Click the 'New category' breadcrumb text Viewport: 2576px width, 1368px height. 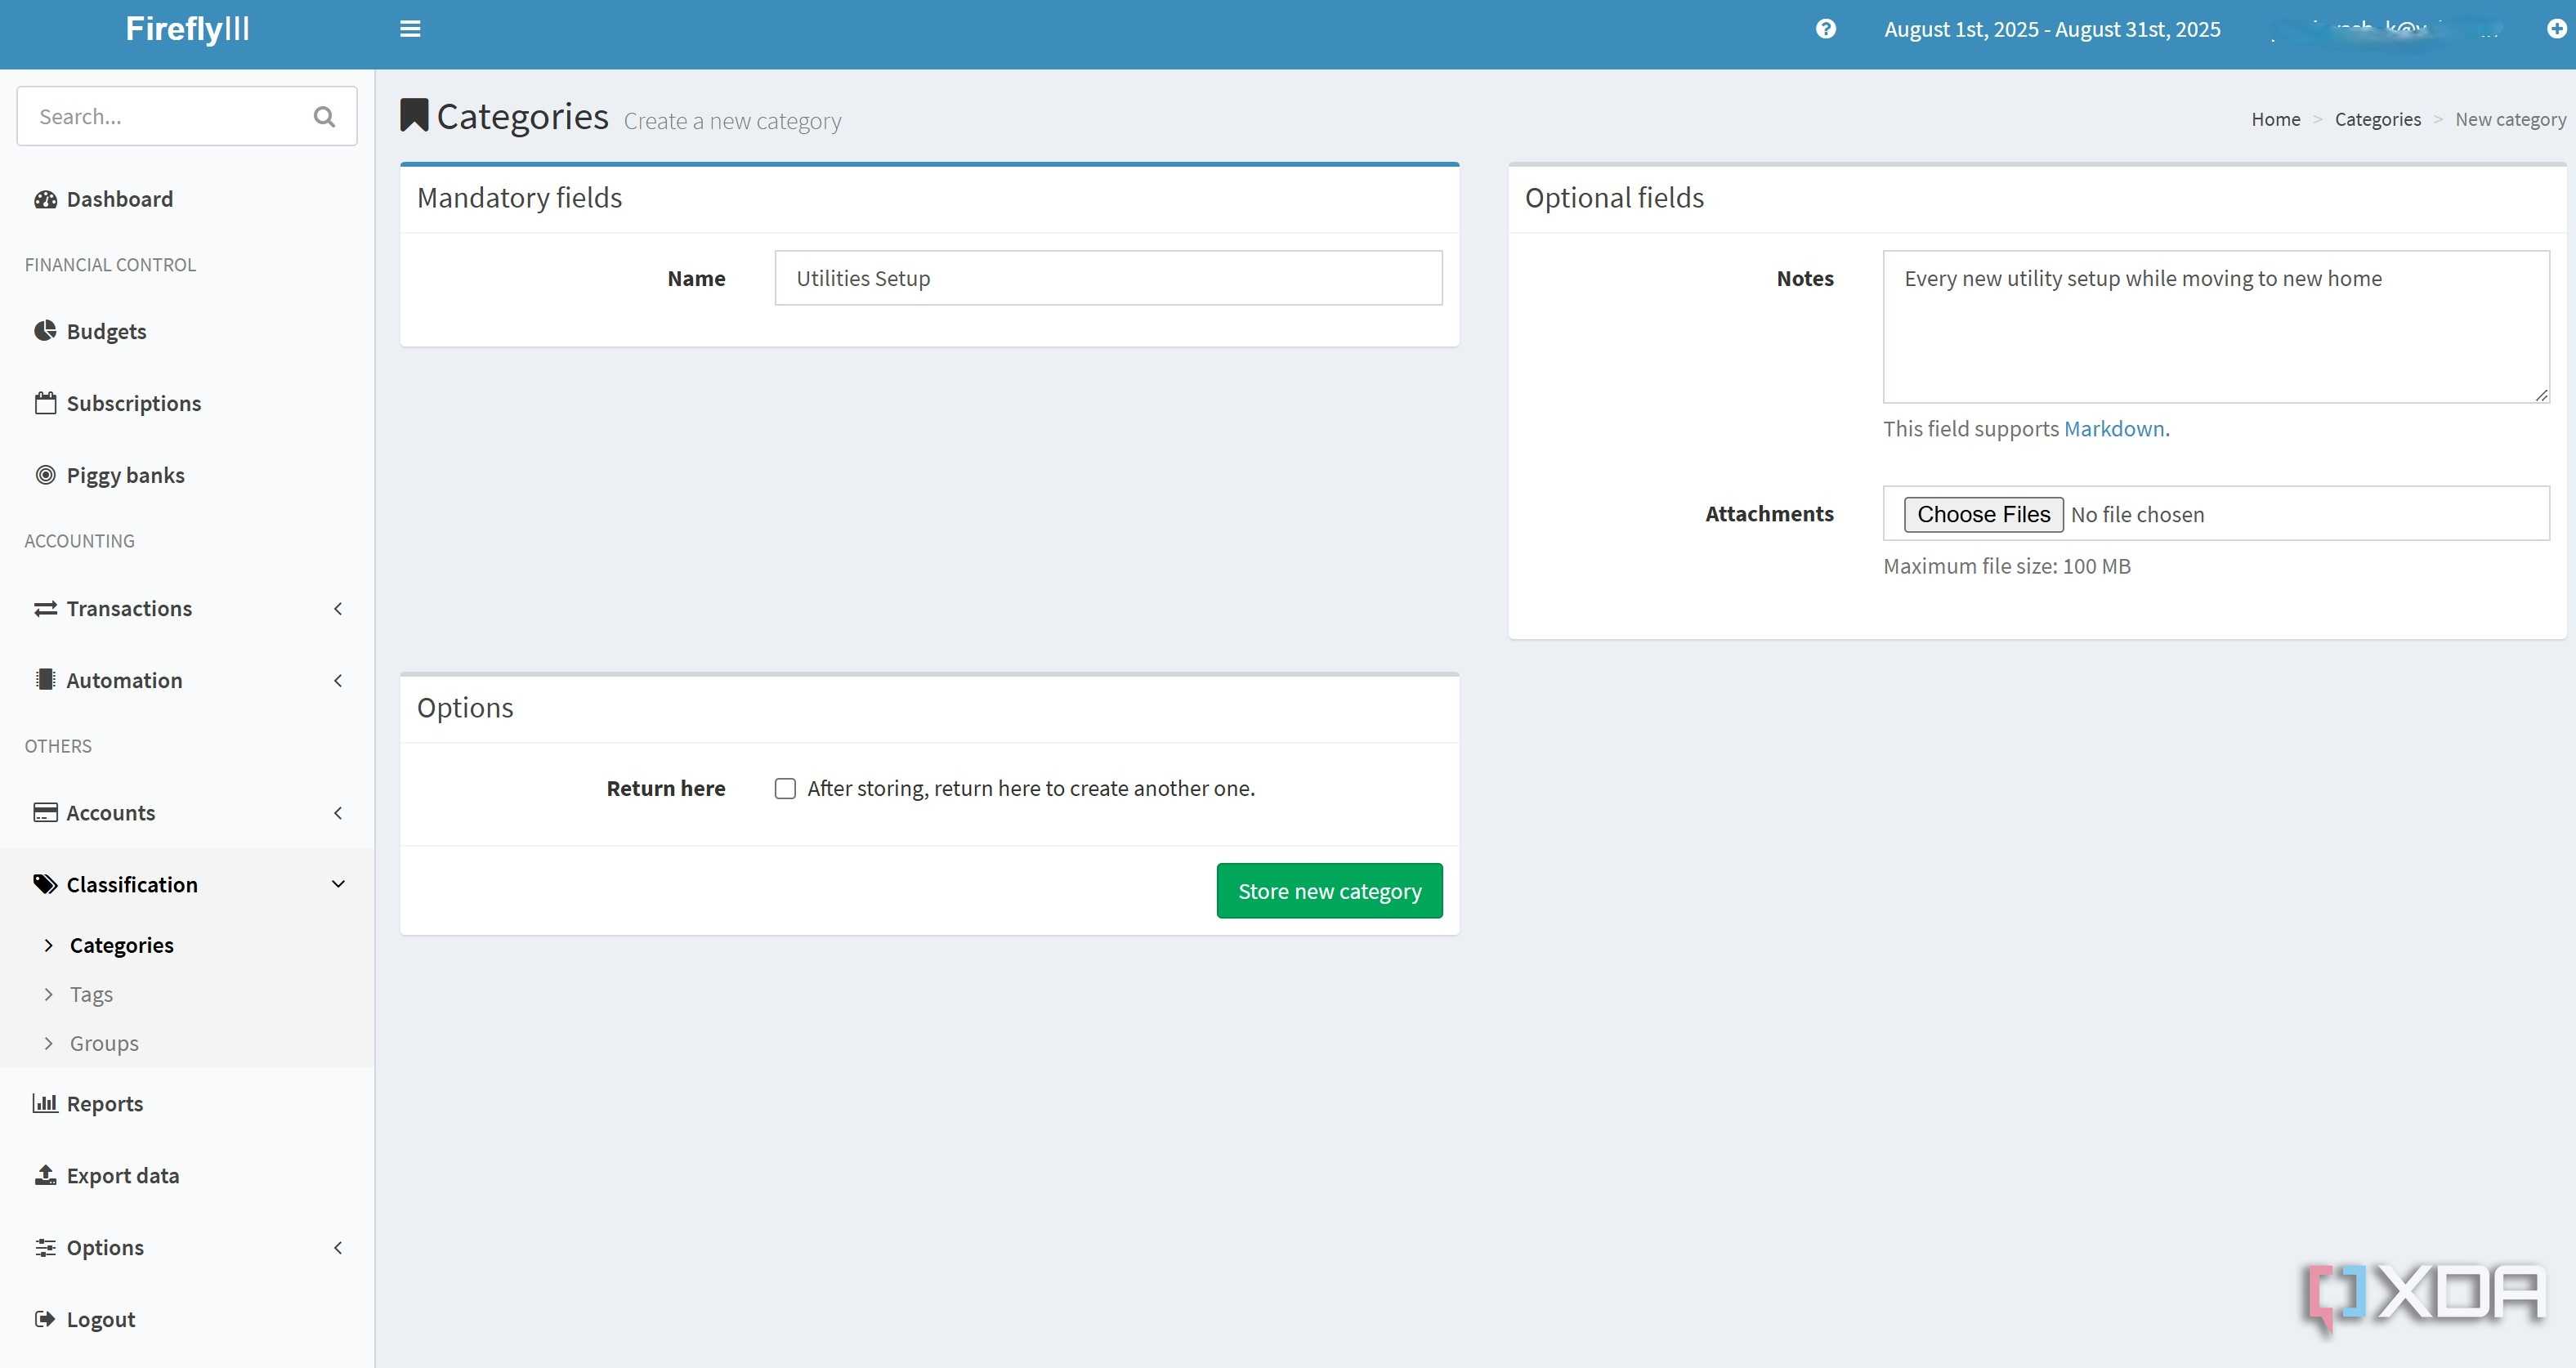(x=2510, y=119)
